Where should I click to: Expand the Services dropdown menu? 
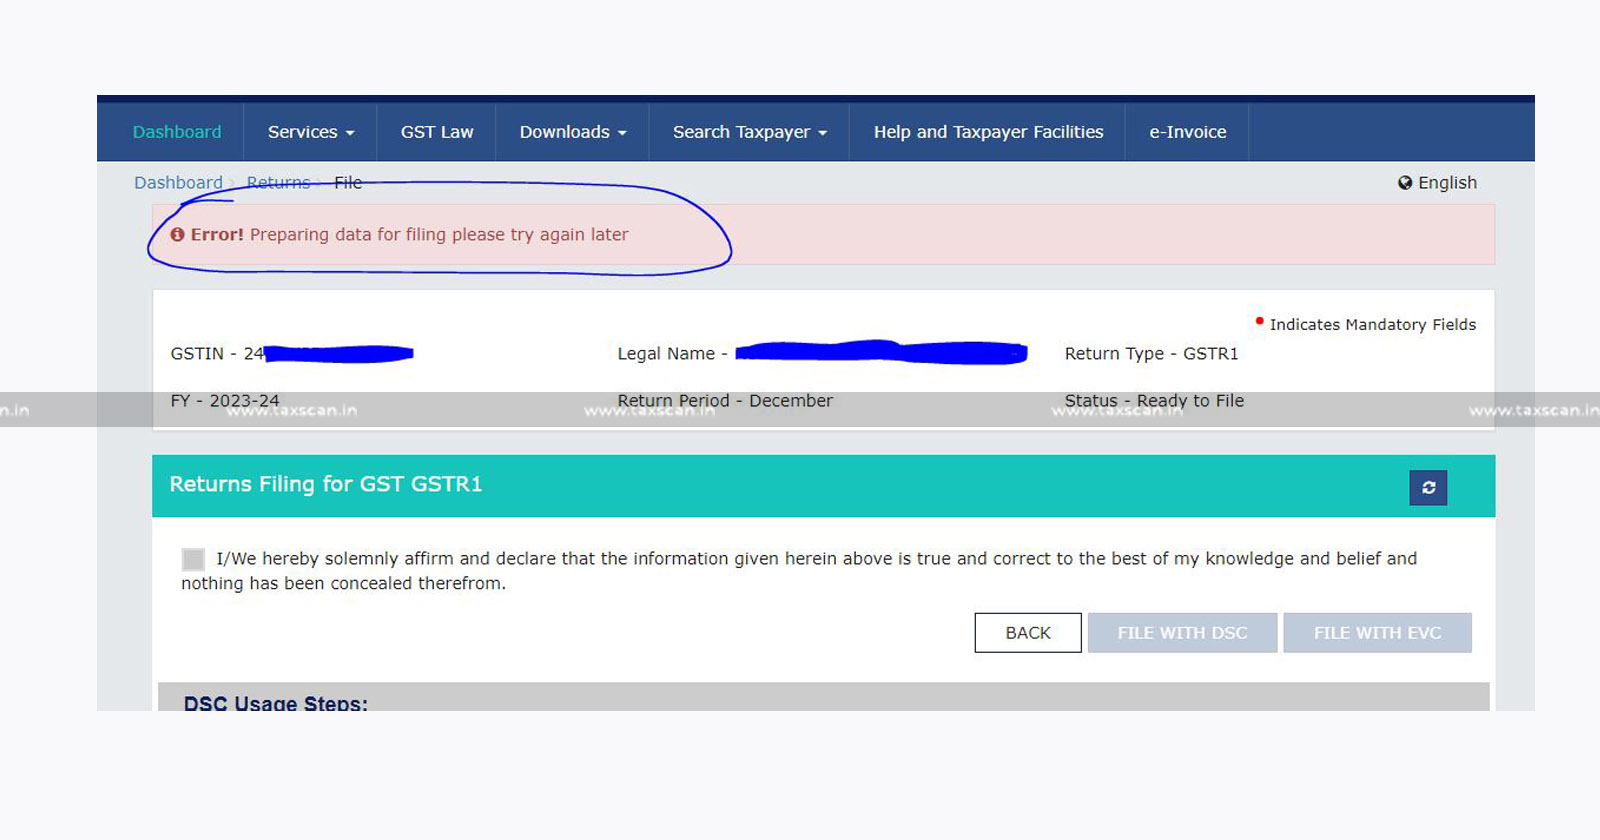point(310,132)
